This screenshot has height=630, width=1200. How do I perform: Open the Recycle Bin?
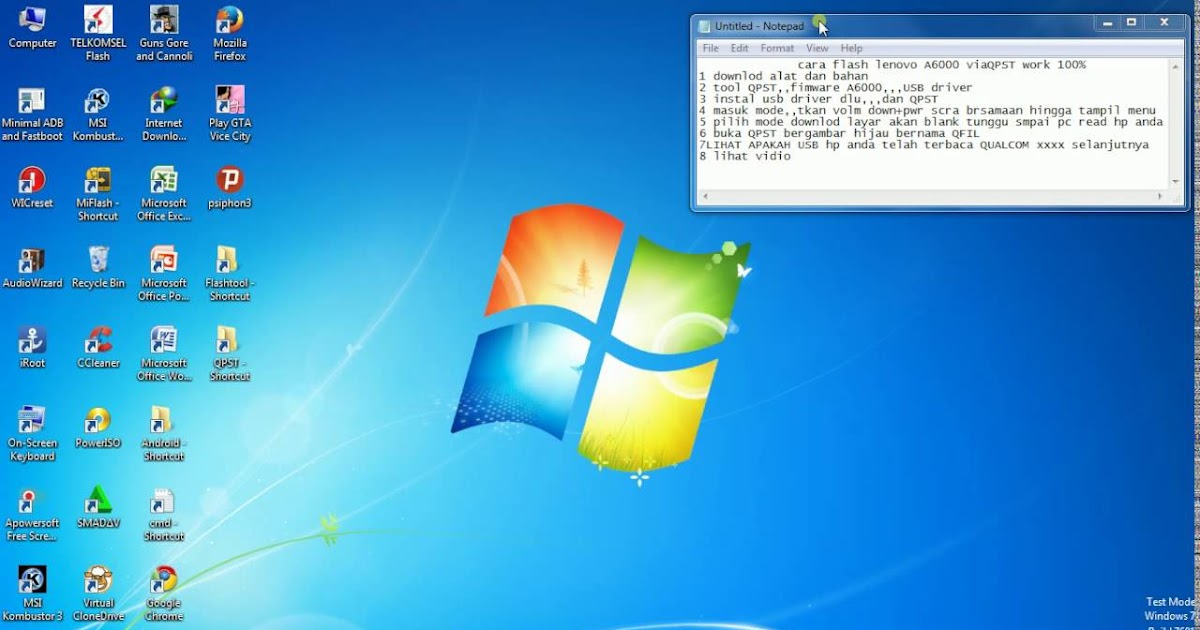click(97, 267)
